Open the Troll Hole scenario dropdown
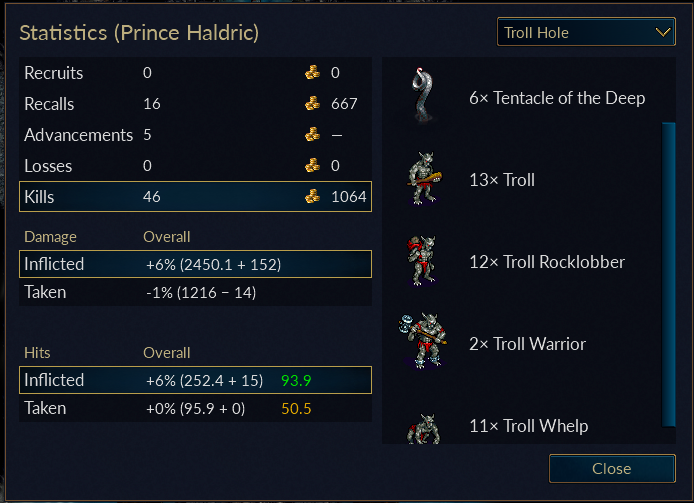This screenshot has width=694, height=503. (586, 32)
